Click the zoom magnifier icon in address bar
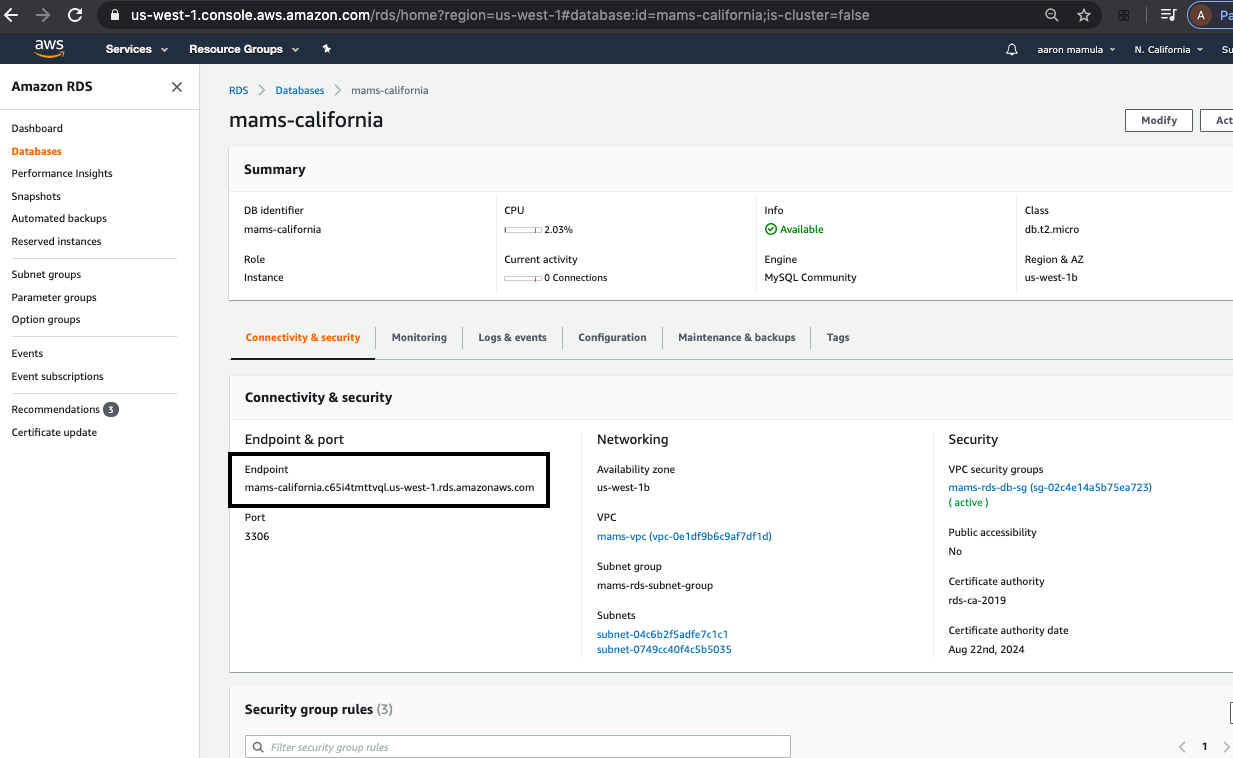 pos(1052,15)
